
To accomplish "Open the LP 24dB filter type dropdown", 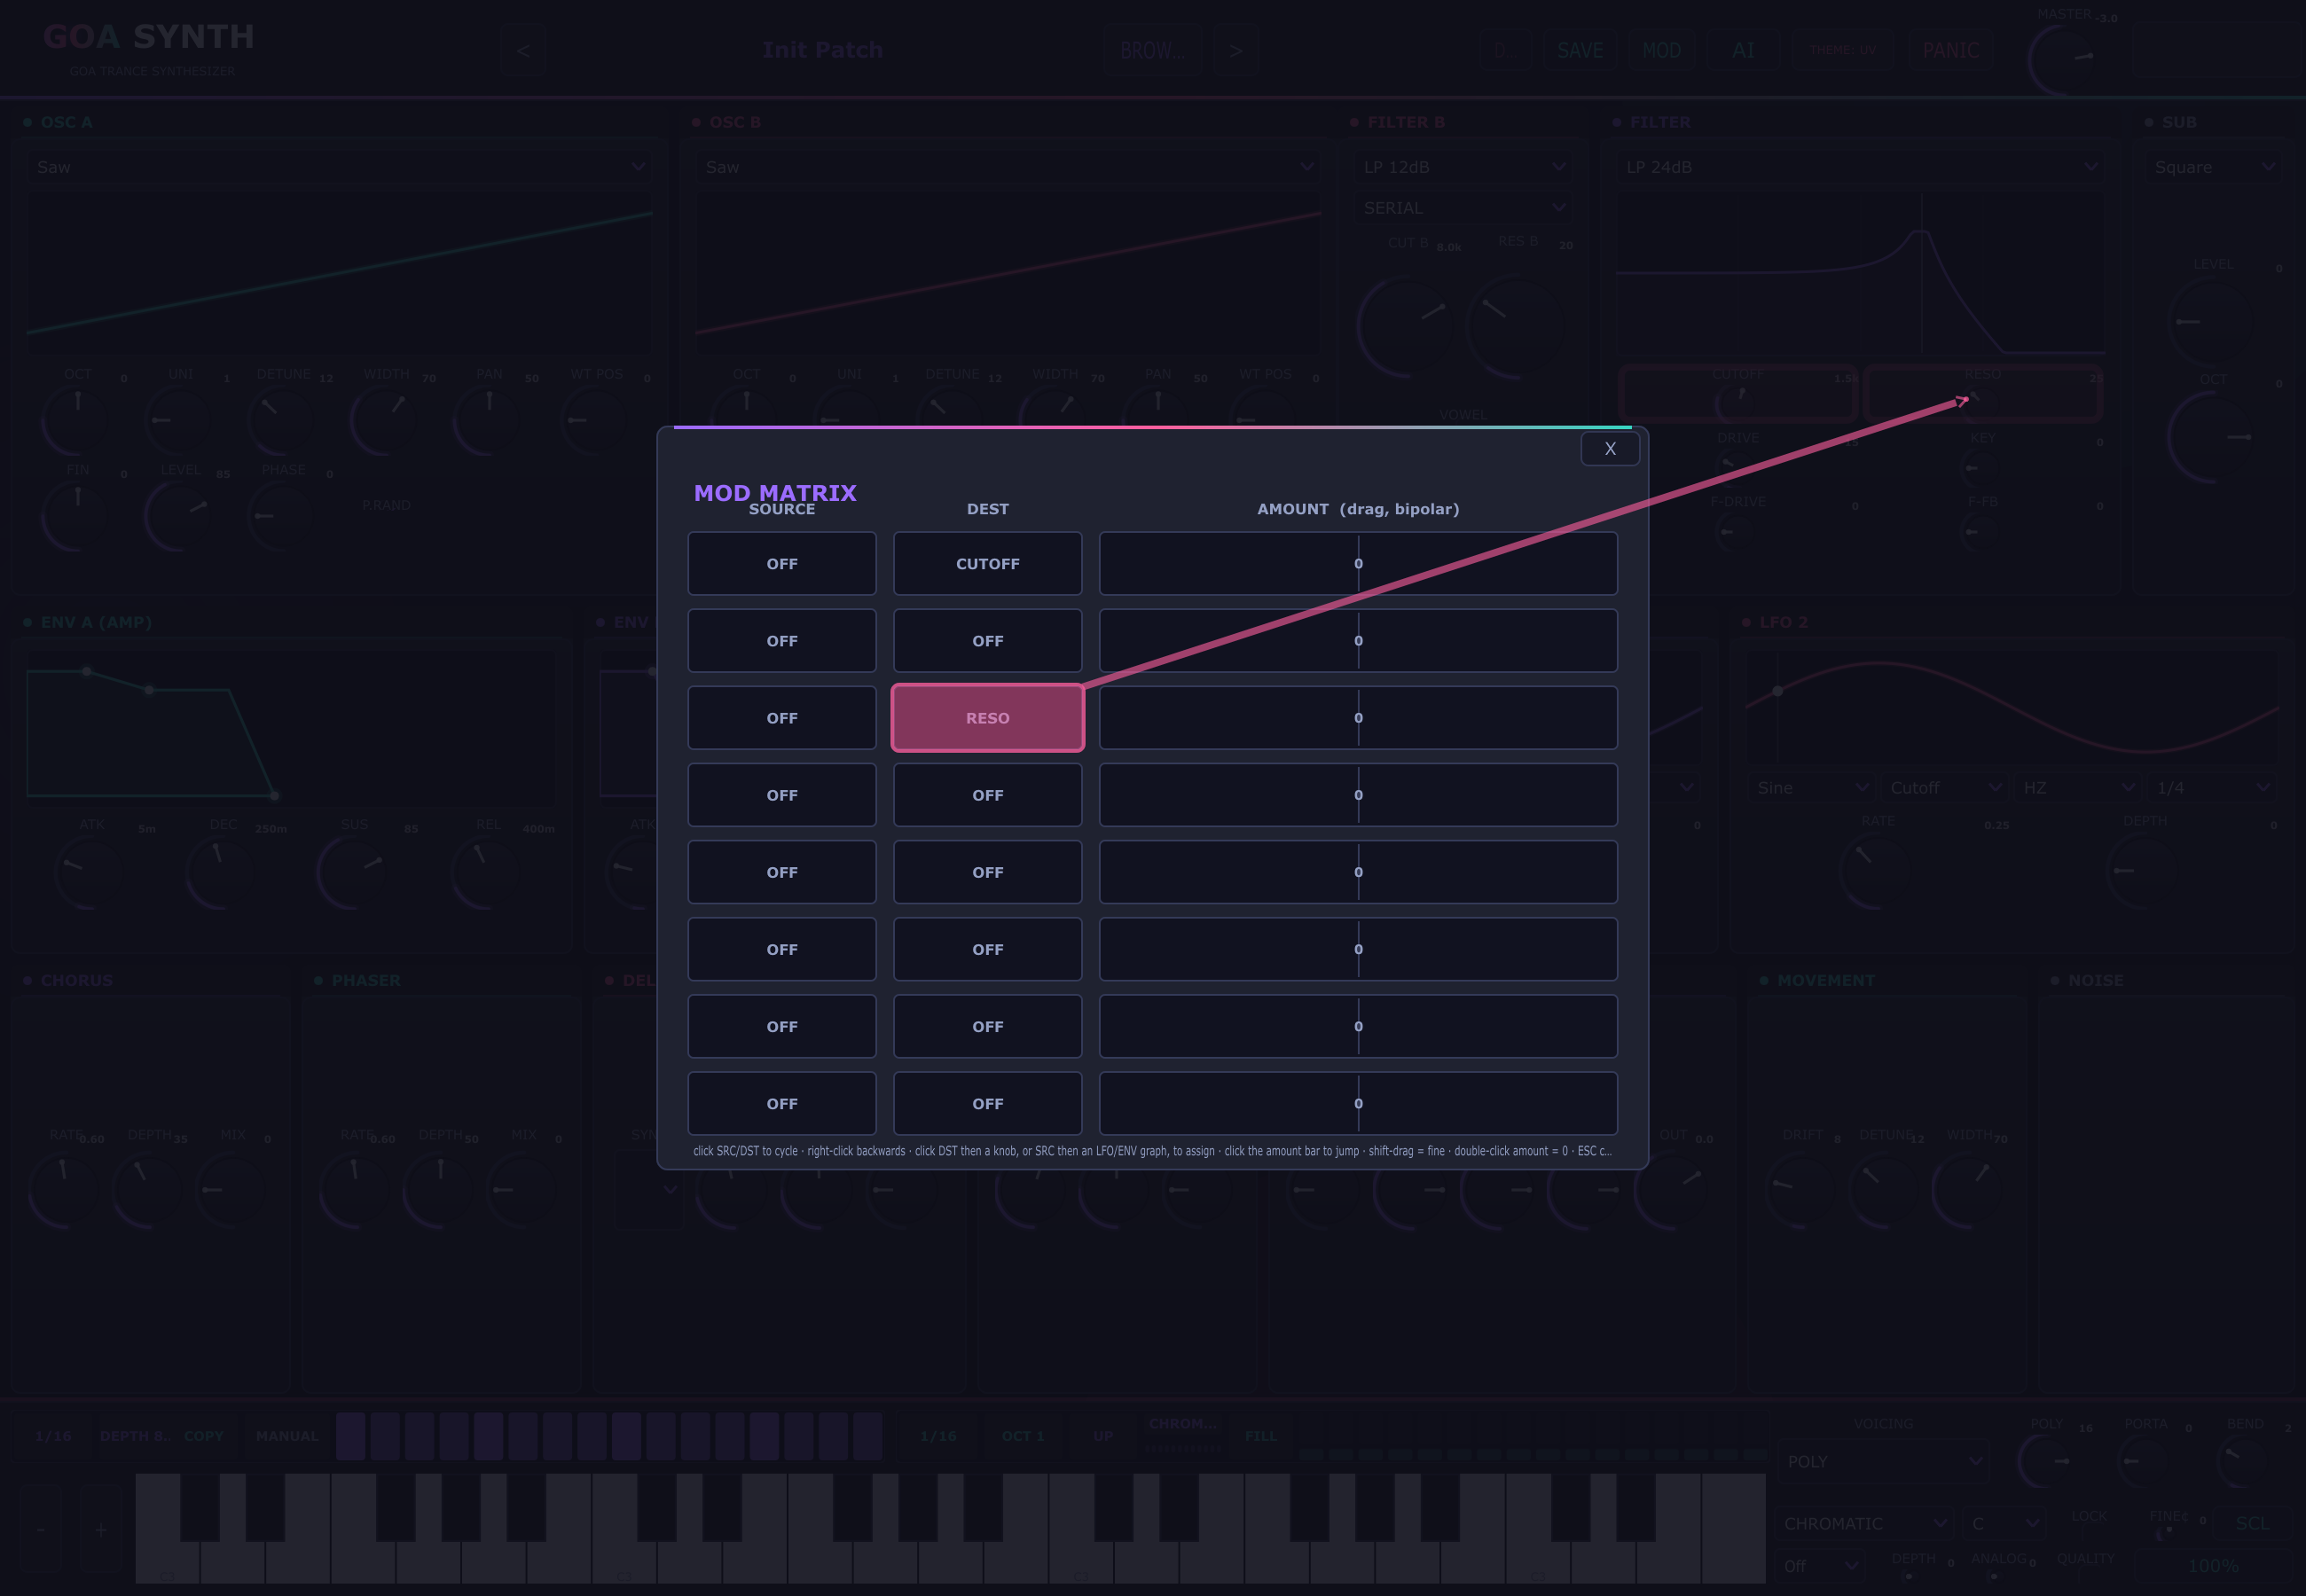I will (x=1860, y=167).
